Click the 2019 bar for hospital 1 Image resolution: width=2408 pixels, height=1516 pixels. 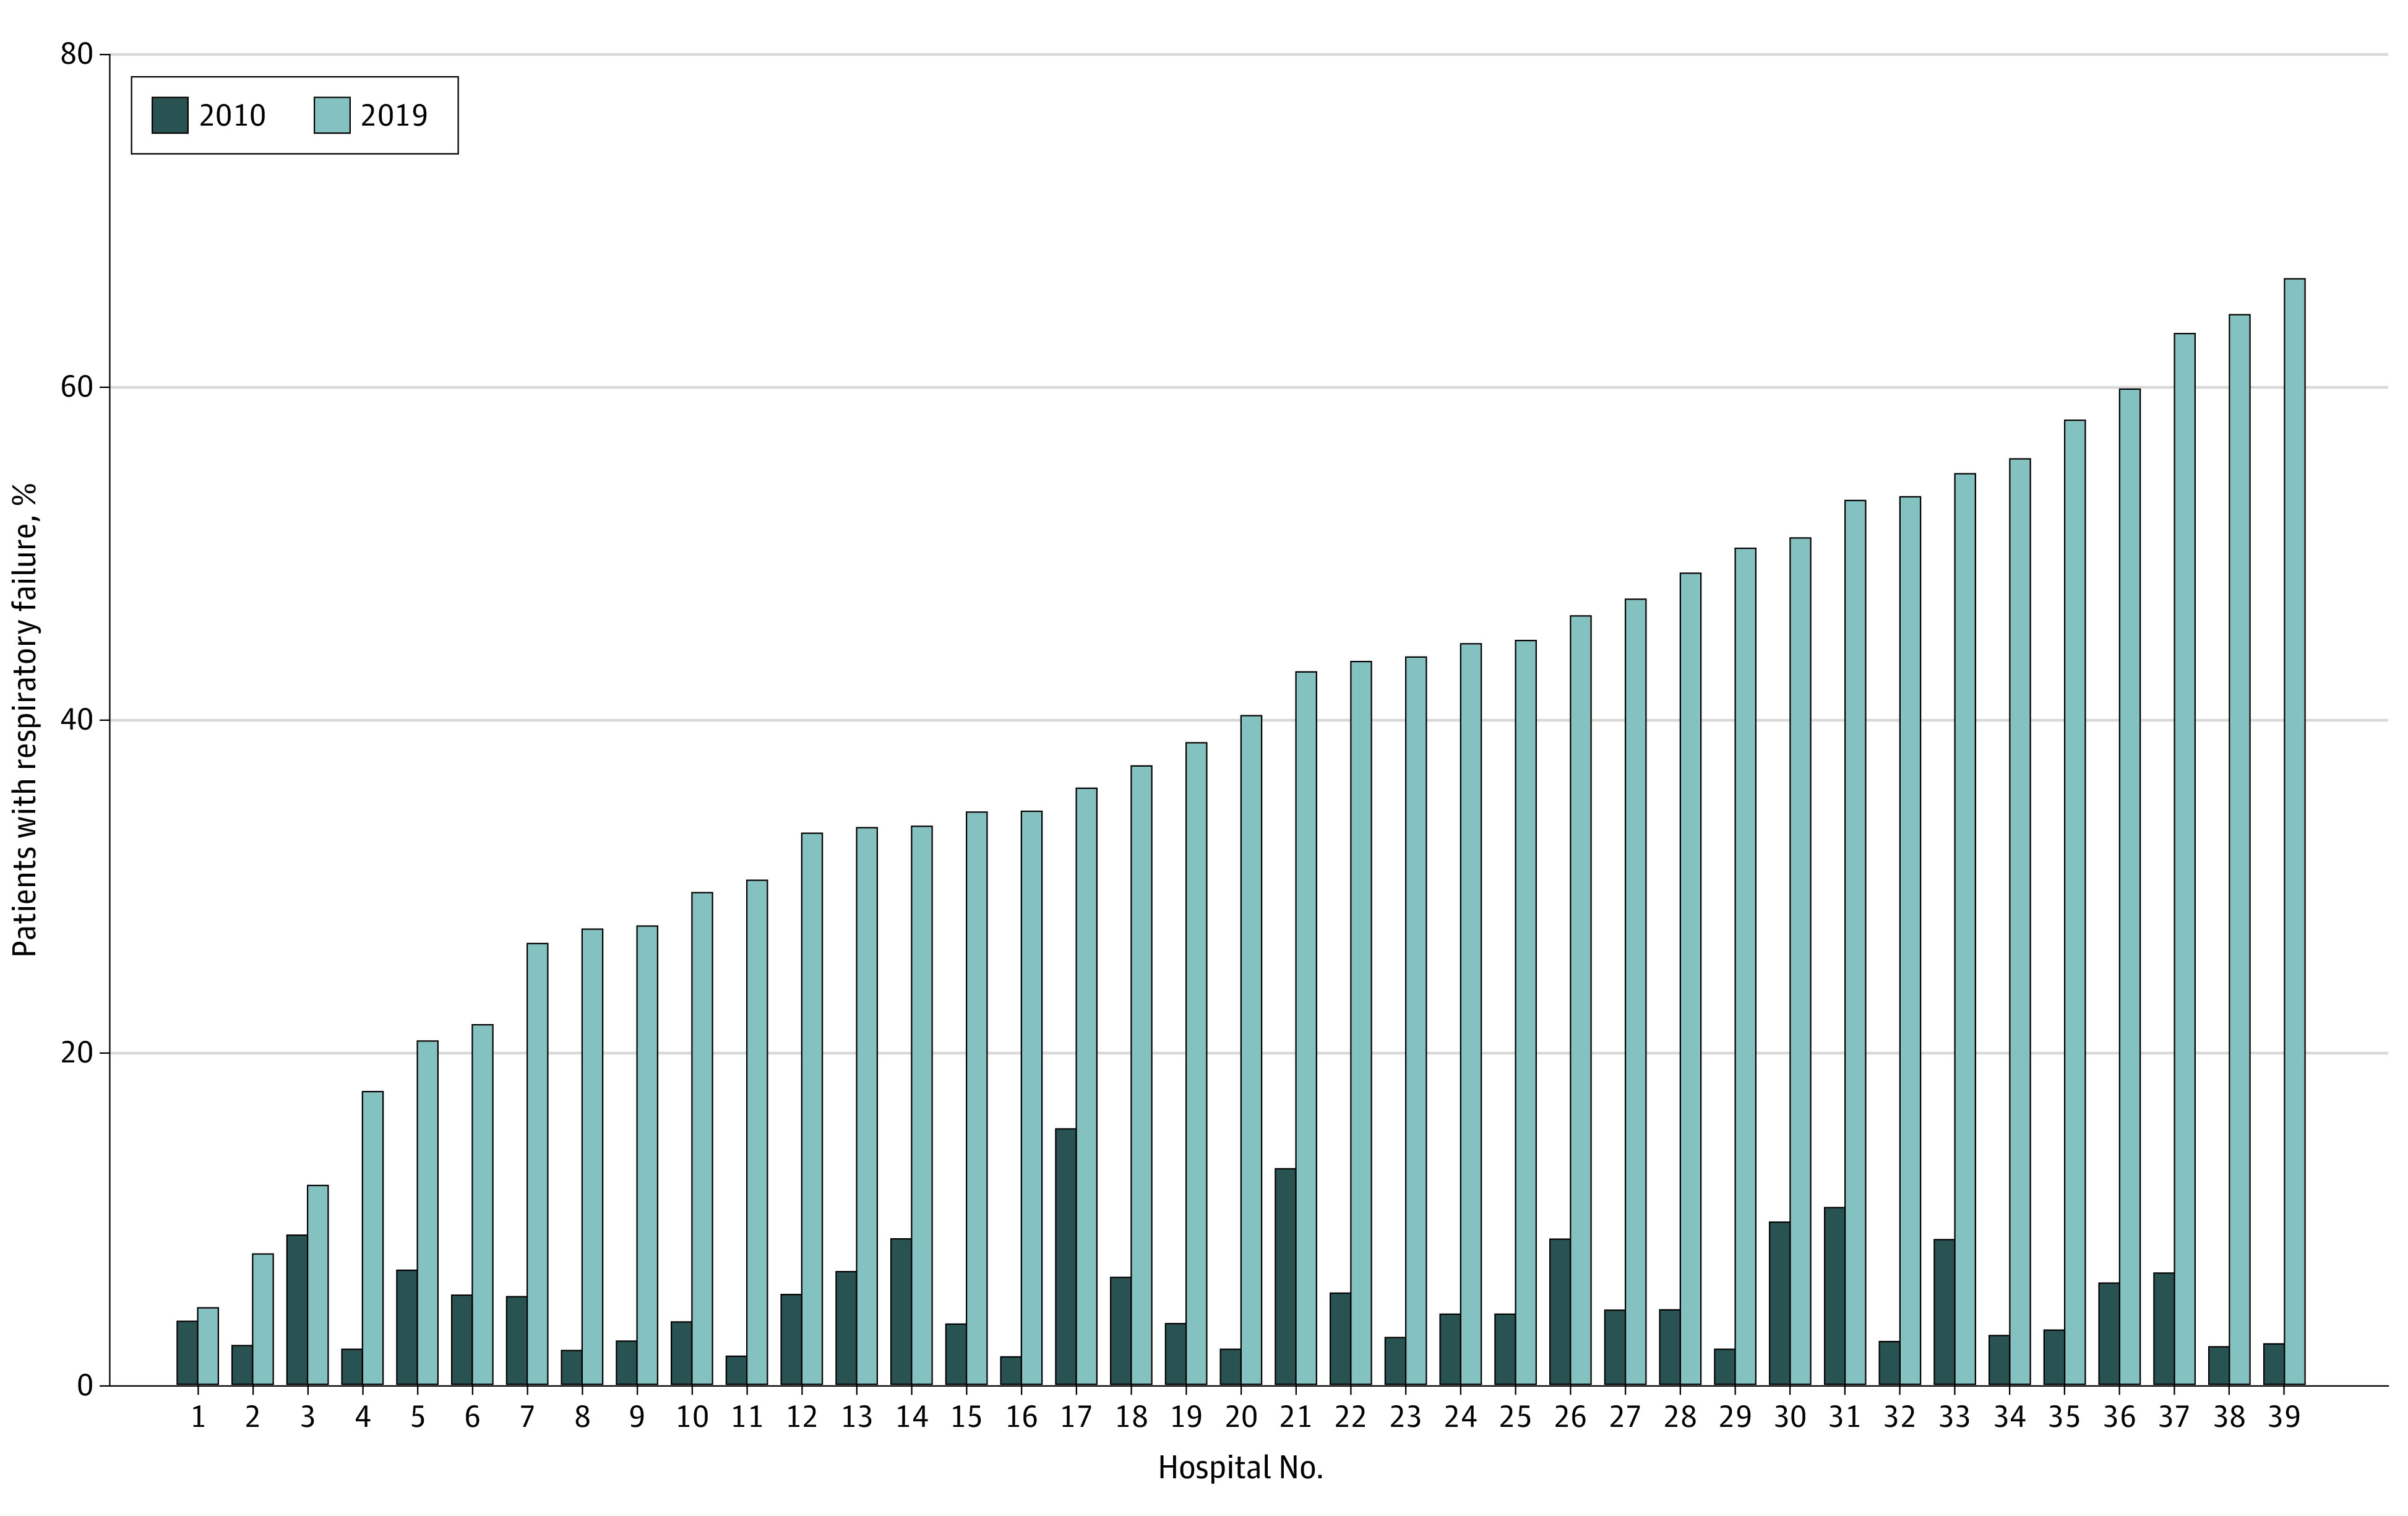point(208,1347)
